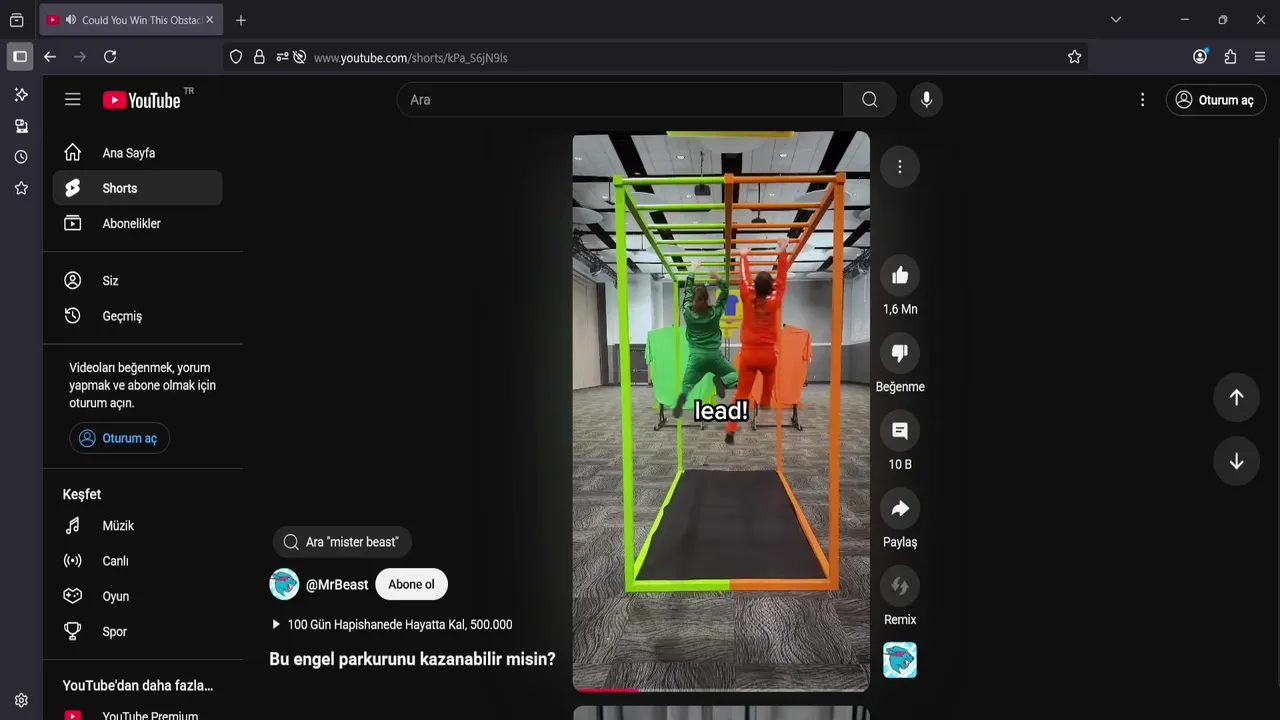Open YouTube settings three-dot menu in header
Viewport: 1280px width, 720px height.
1142,100
